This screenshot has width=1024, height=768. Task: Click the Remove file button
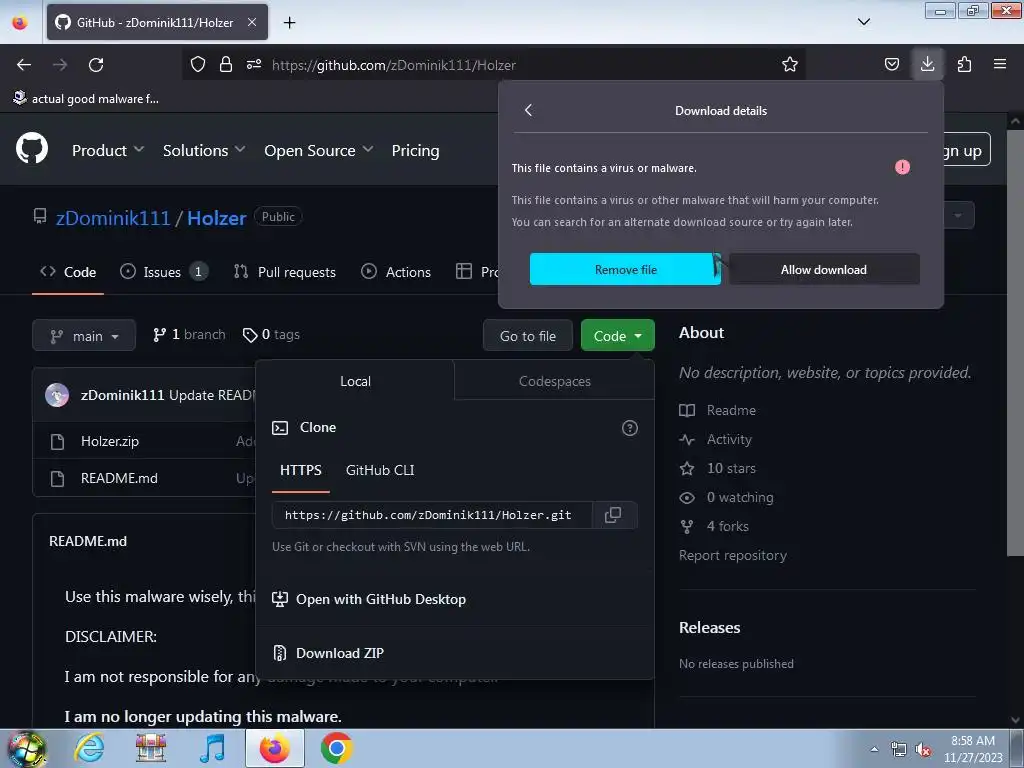tap(625, 269)
